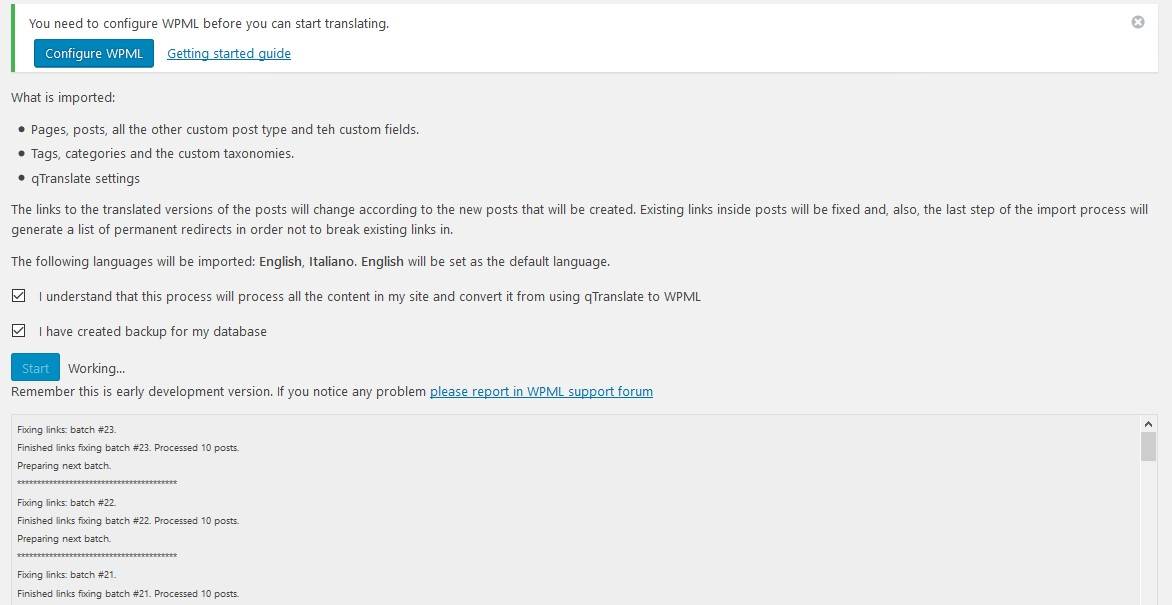Toggle the database backup checkbox
This screenshot has height=605, width=1172.
pyautogui.click(x=19, y=330)
